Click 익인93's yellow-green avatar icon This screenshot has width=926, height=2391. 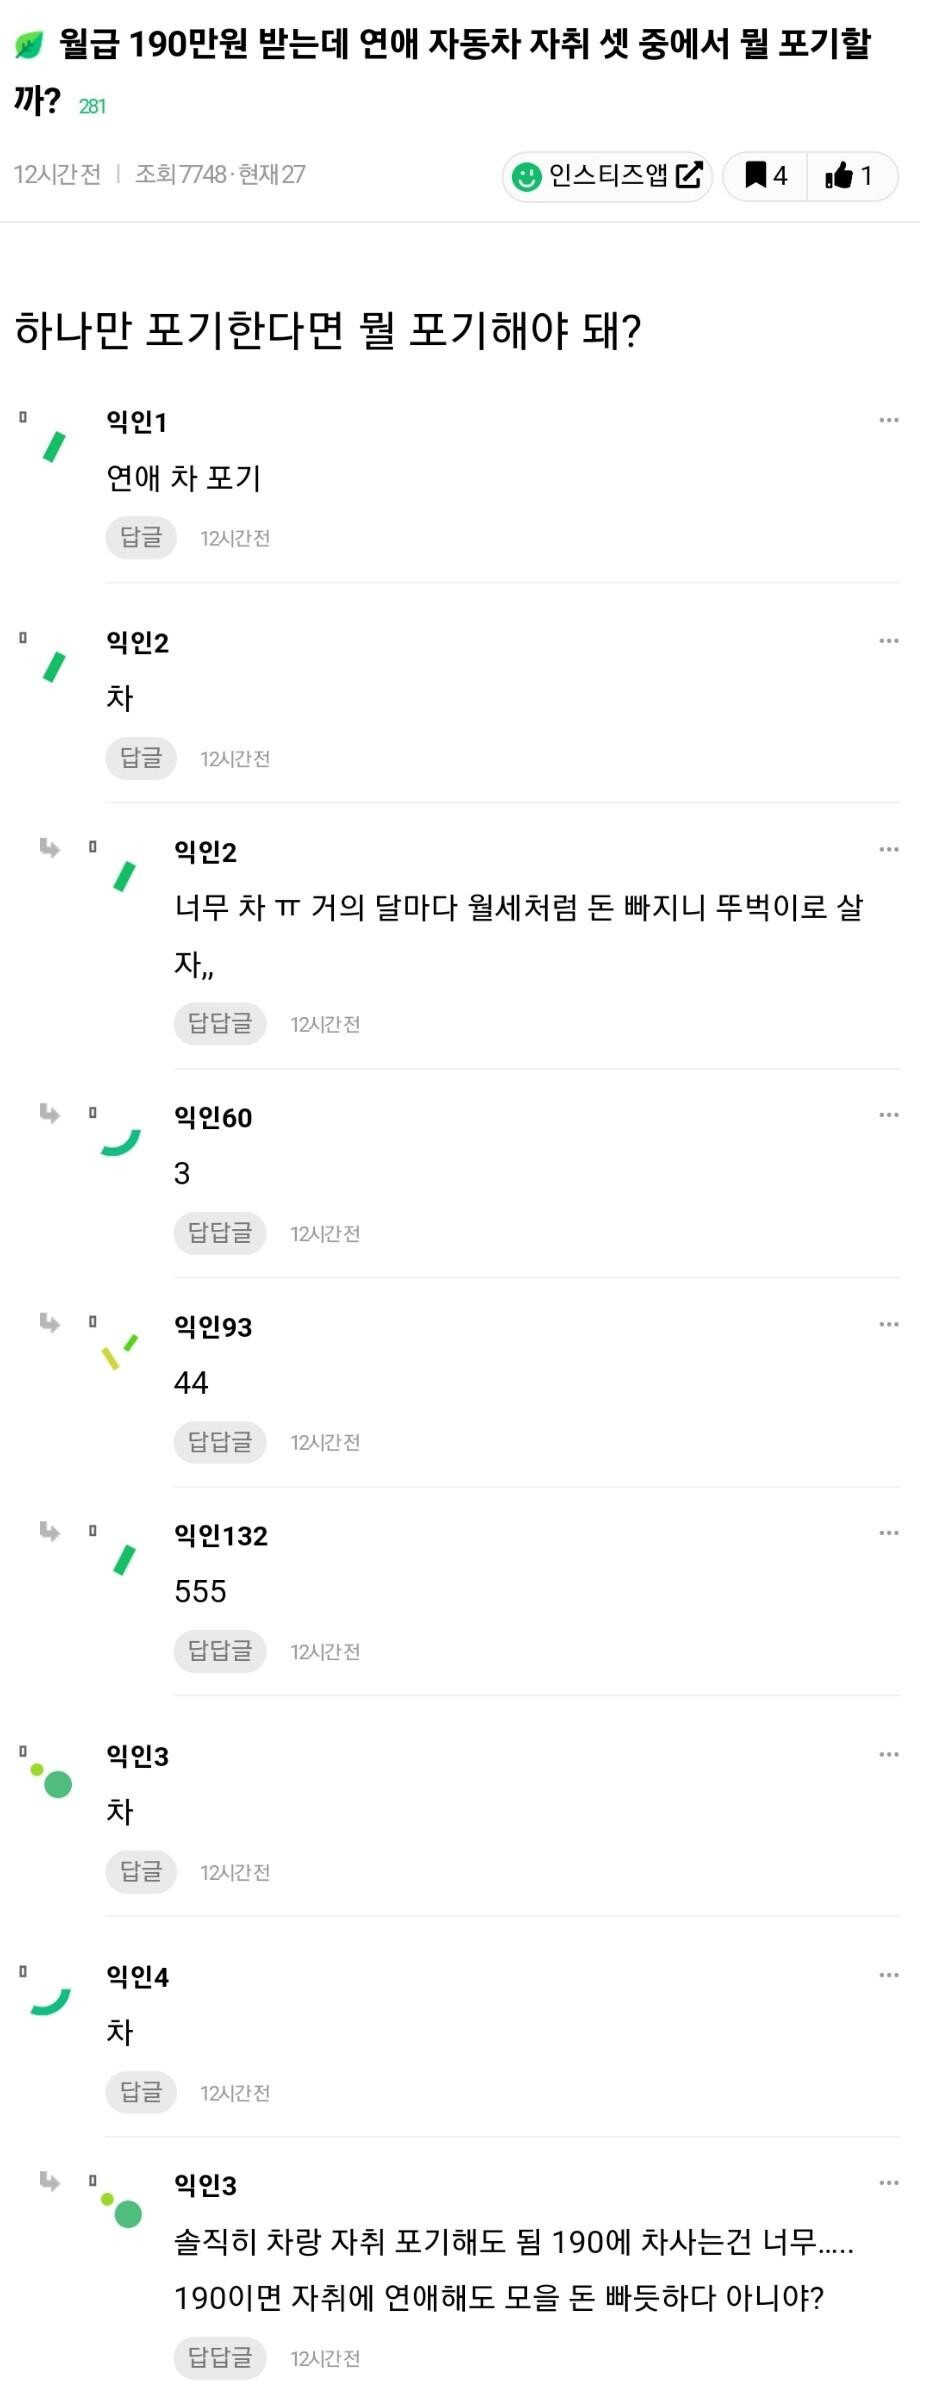[x=119, y=1351]
